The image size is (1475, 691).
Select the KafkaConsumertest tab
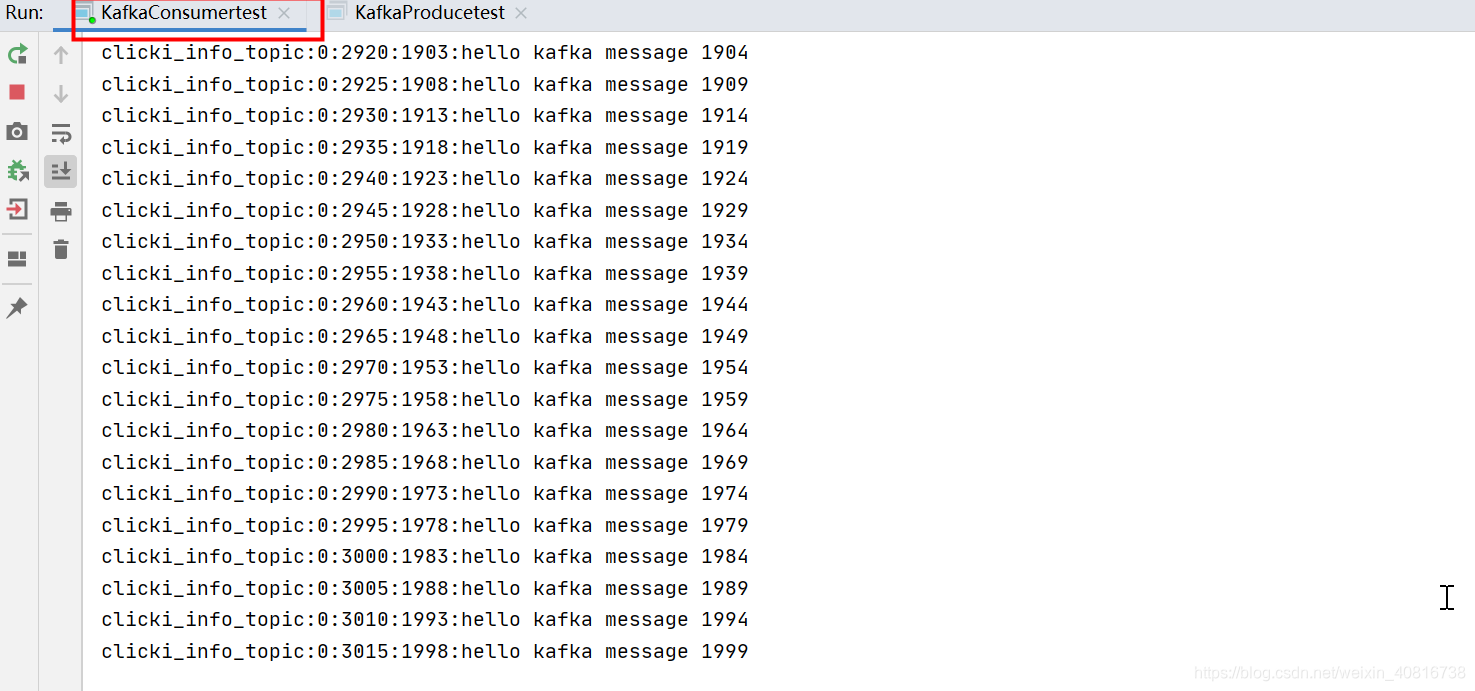[180, 13]
